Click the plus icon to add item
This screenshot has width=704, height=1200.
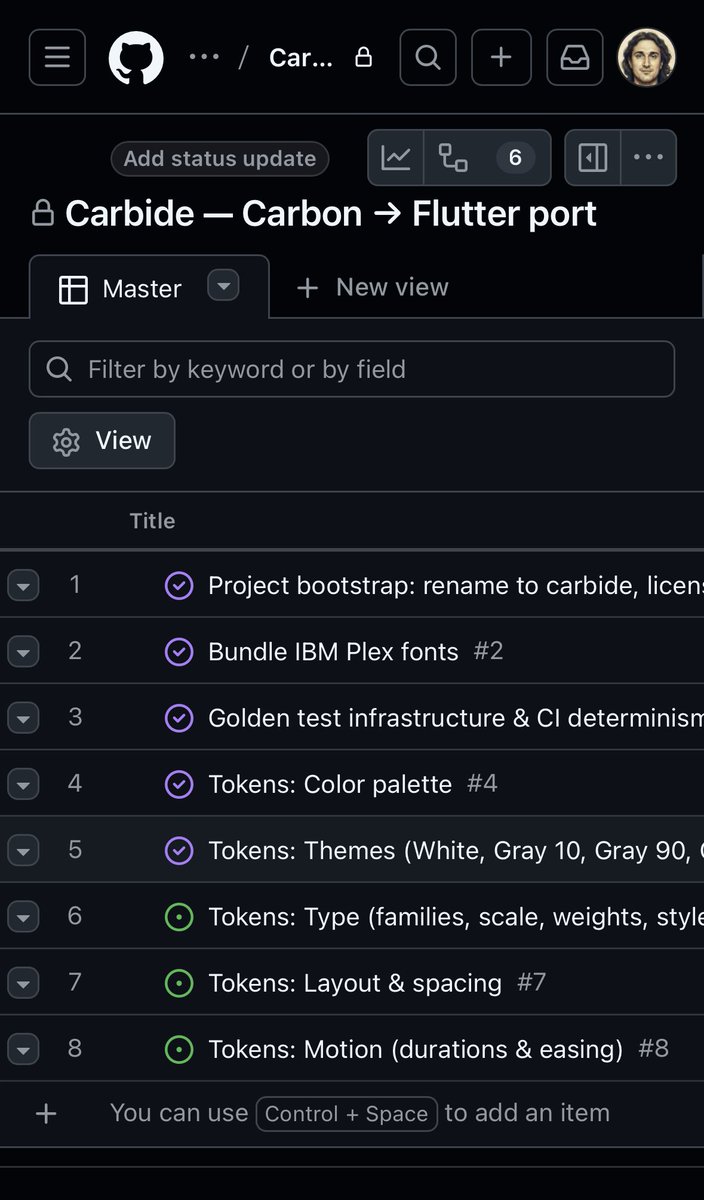(46, 1113)
